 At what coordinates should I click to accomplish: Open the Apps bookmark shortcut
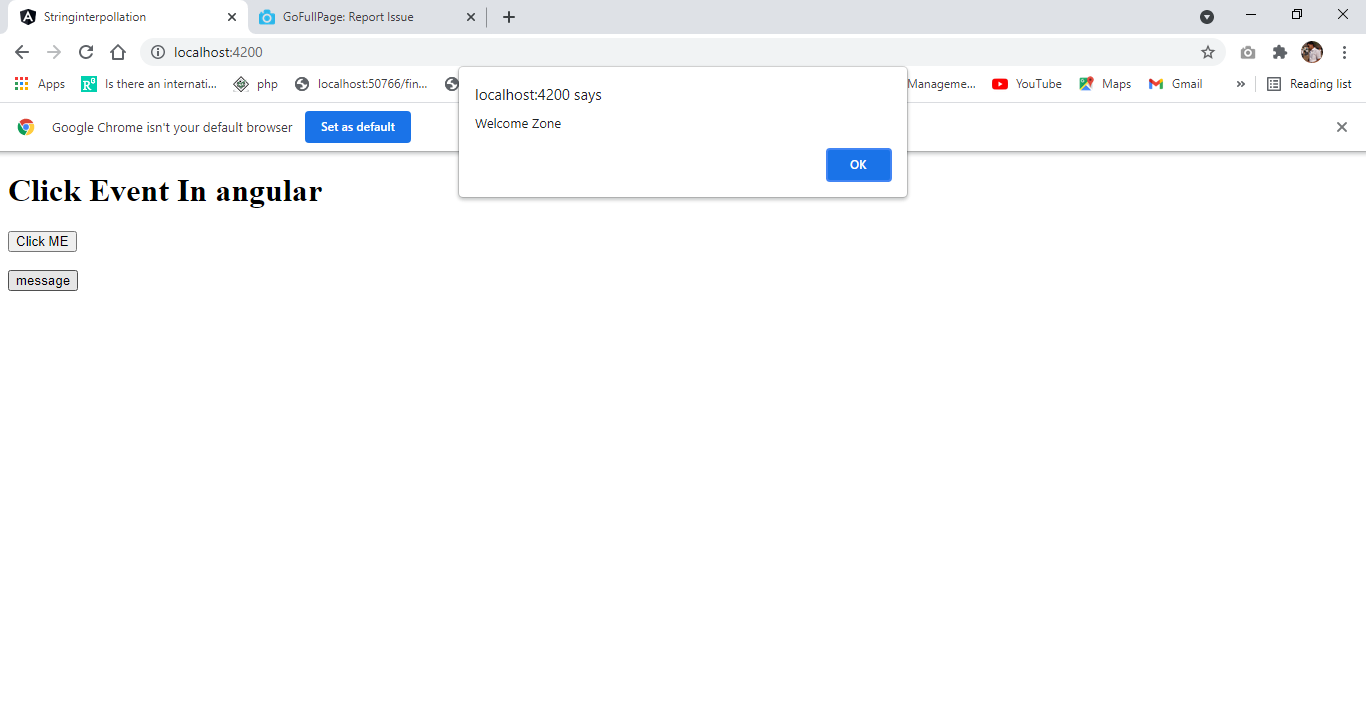[40, 84]
